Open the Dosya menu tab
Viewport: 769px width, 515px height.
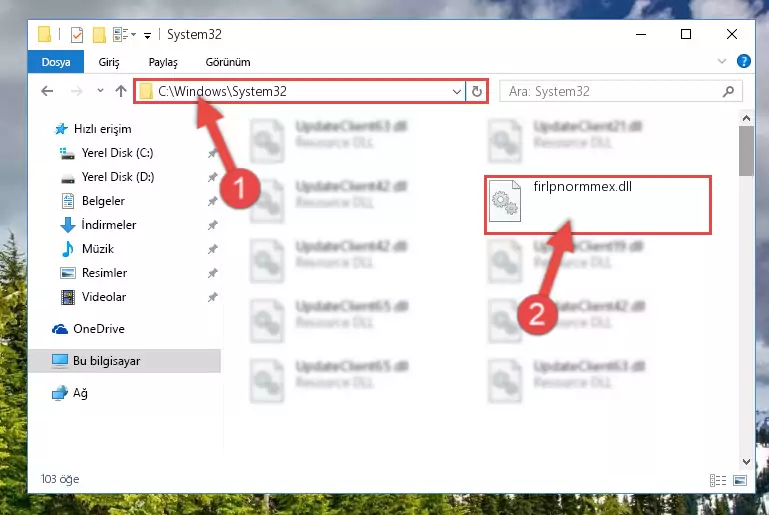[56, 62]
